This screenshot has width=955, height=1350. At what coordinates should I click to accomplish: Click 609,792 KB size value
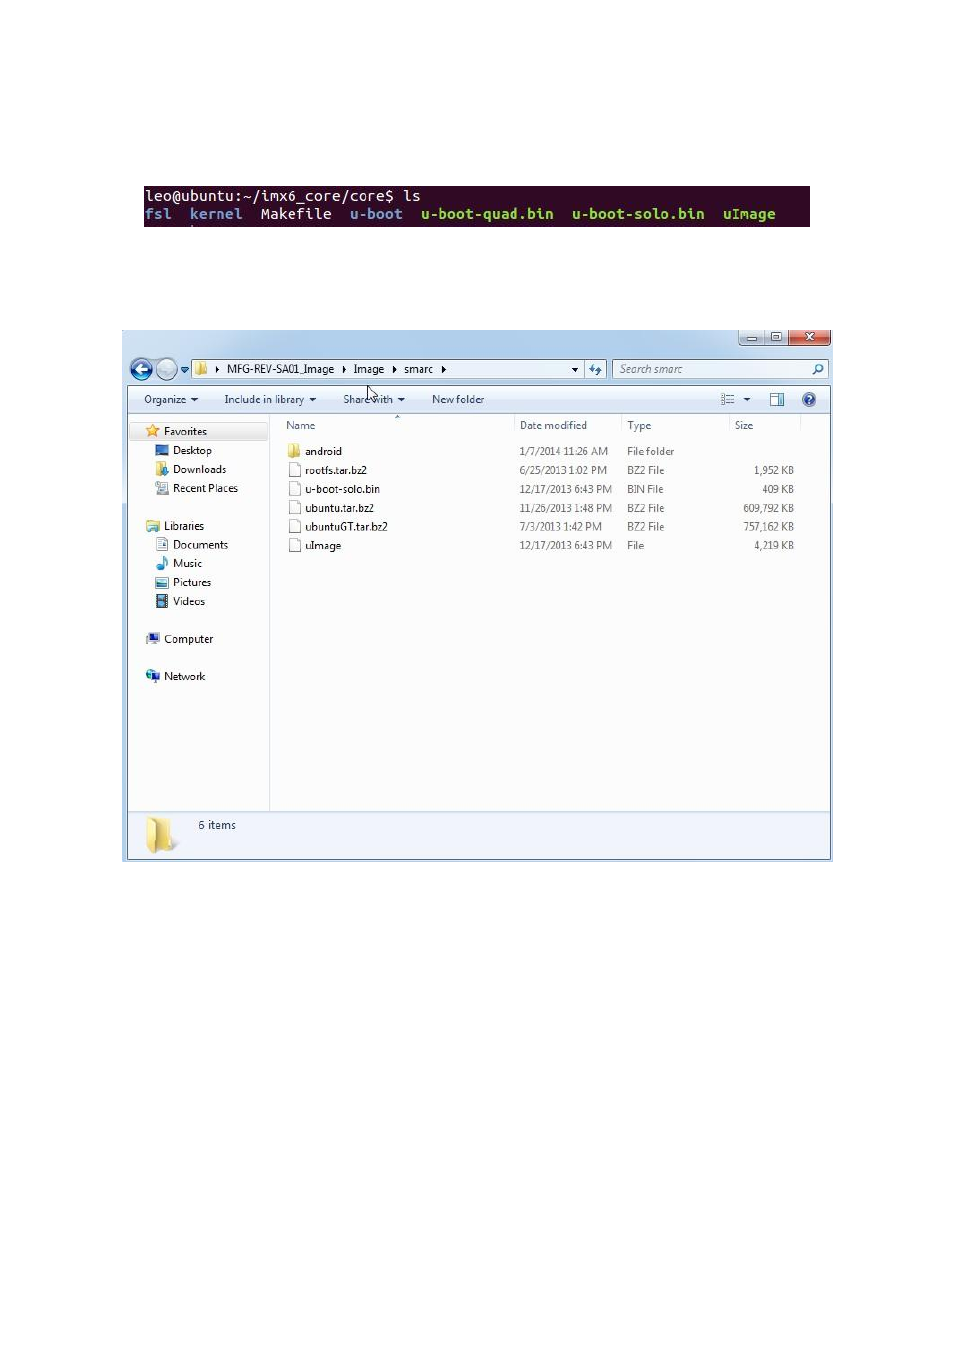(768, 508)
